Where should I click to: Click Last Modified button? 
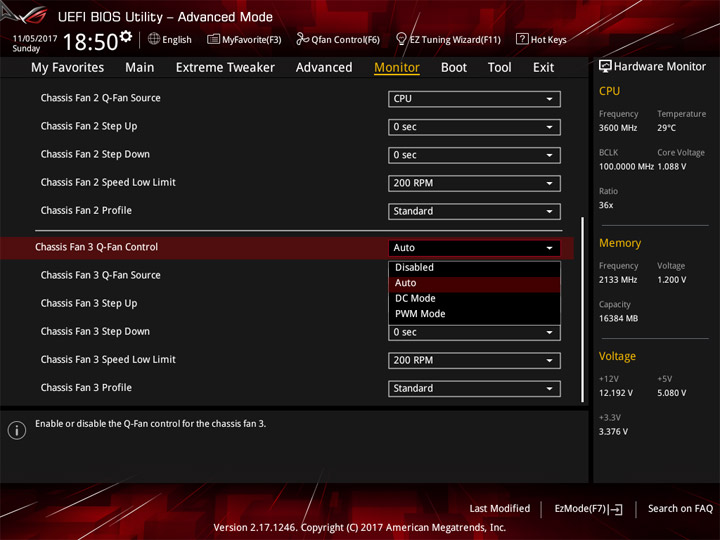[x=500, y=509]
